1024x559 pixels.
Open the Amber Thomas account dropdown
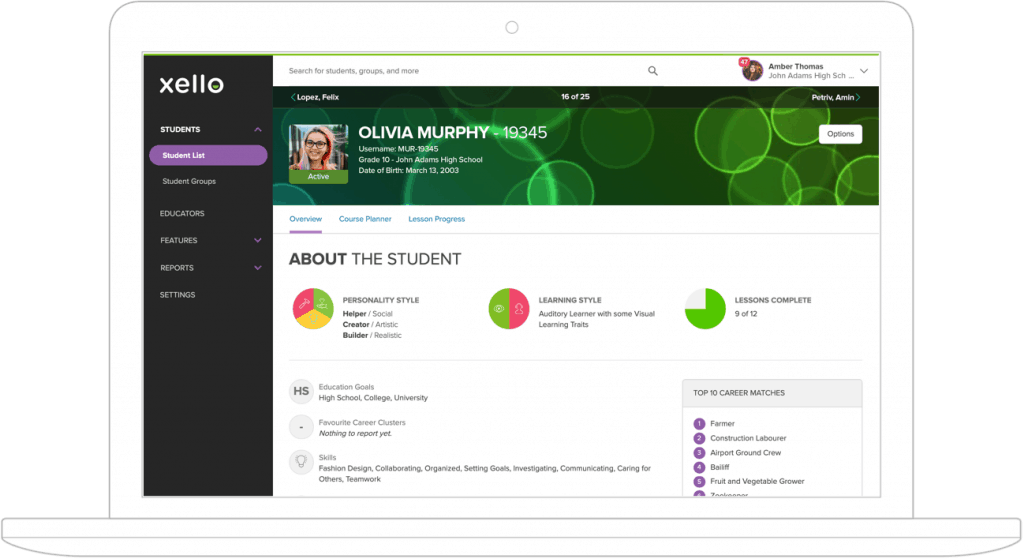point(864,71)
